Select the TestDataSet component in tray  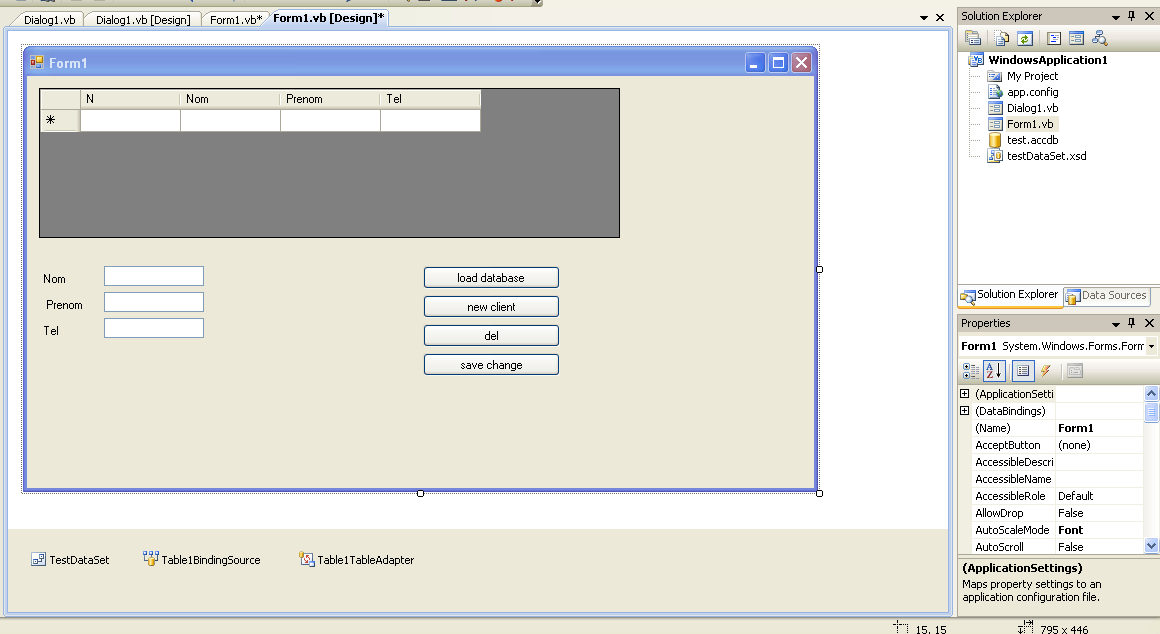click(70, 560)
